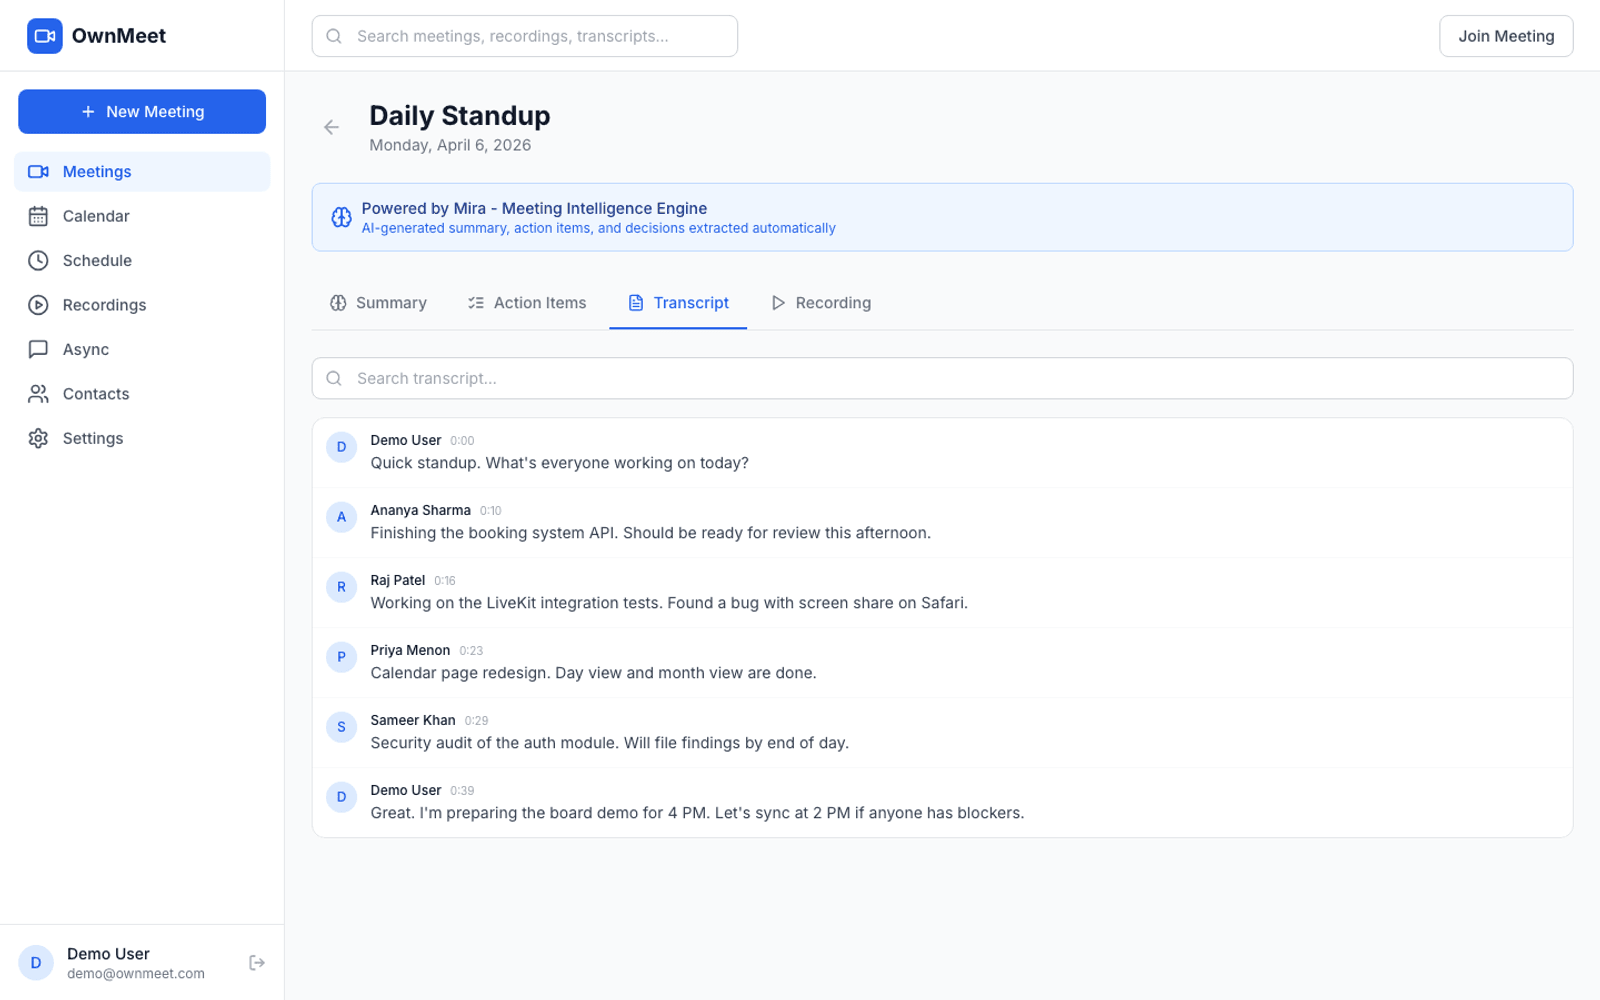Image resolution: width=1600 pixels, height=1000 pixels.
Task: Click the line about LiveKit integration tests
Action: tap(669, 603)
